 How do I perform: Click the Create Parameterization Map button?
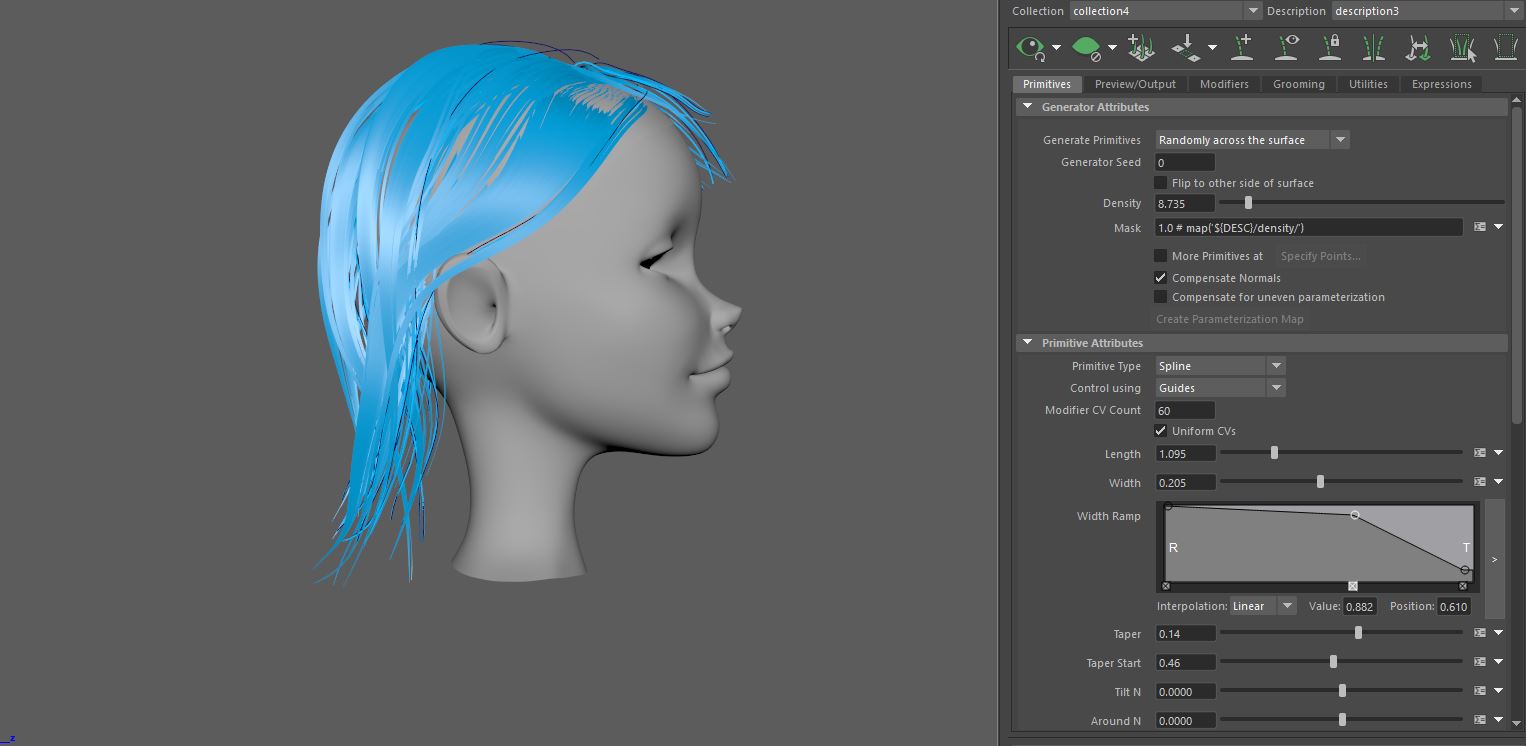coord(1230,319)
